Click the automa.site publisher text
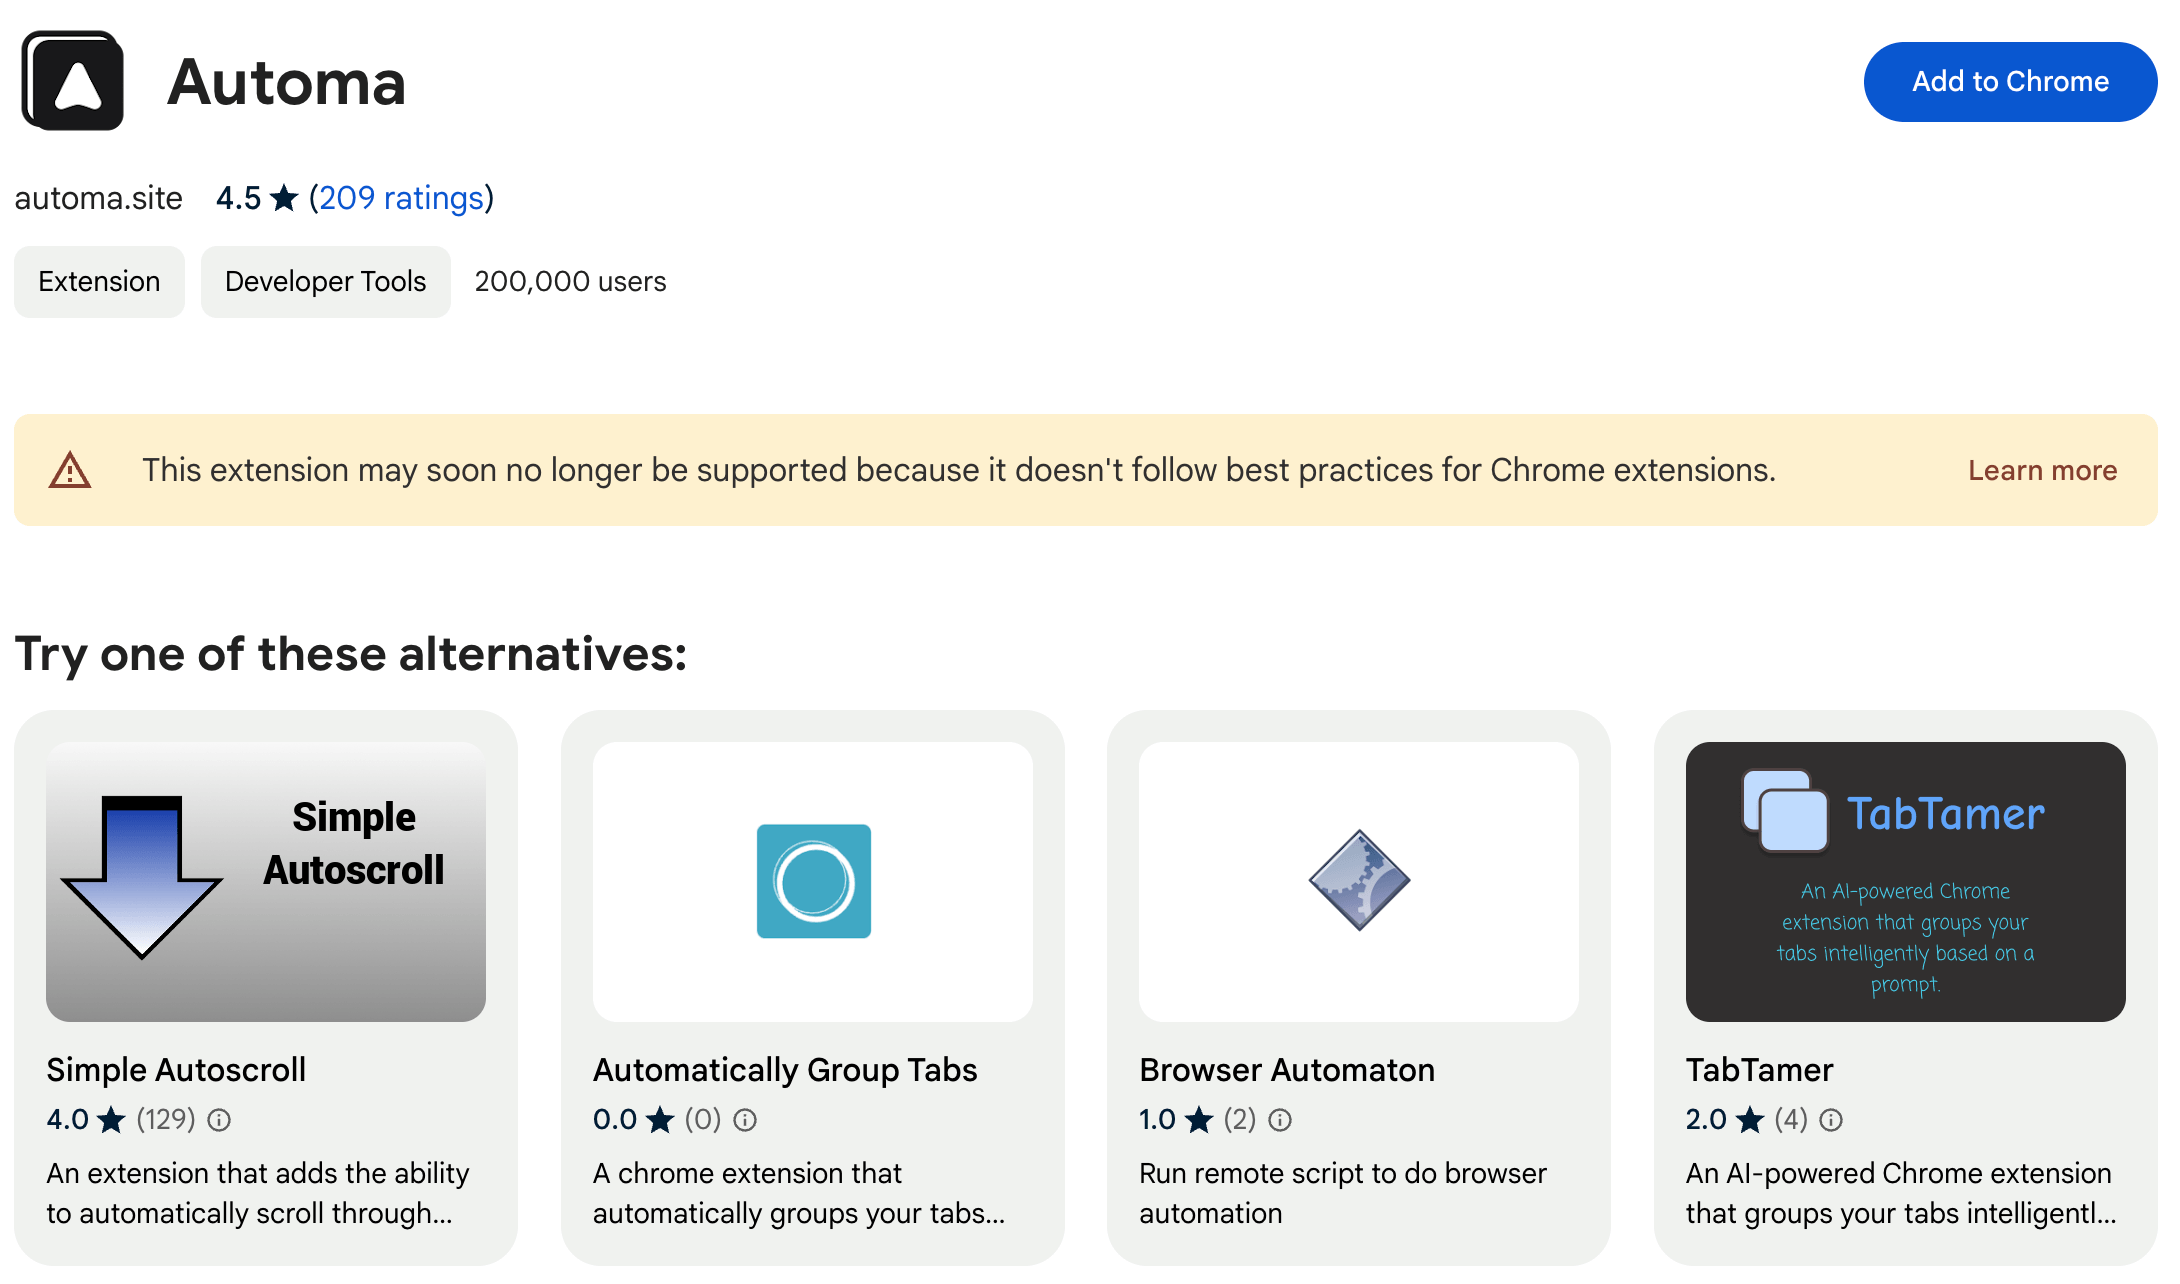2180x1284 pixels. [98, 198]
